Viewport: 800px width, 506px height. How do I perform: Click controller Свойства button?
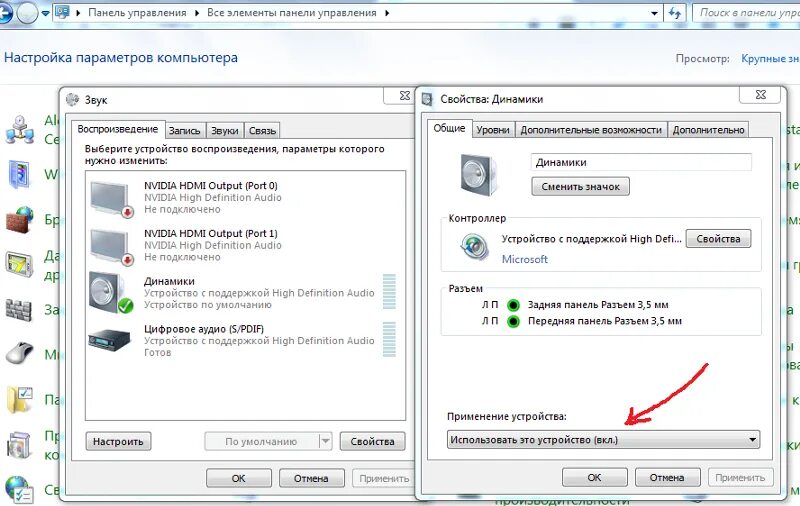[x=718, y=239]
